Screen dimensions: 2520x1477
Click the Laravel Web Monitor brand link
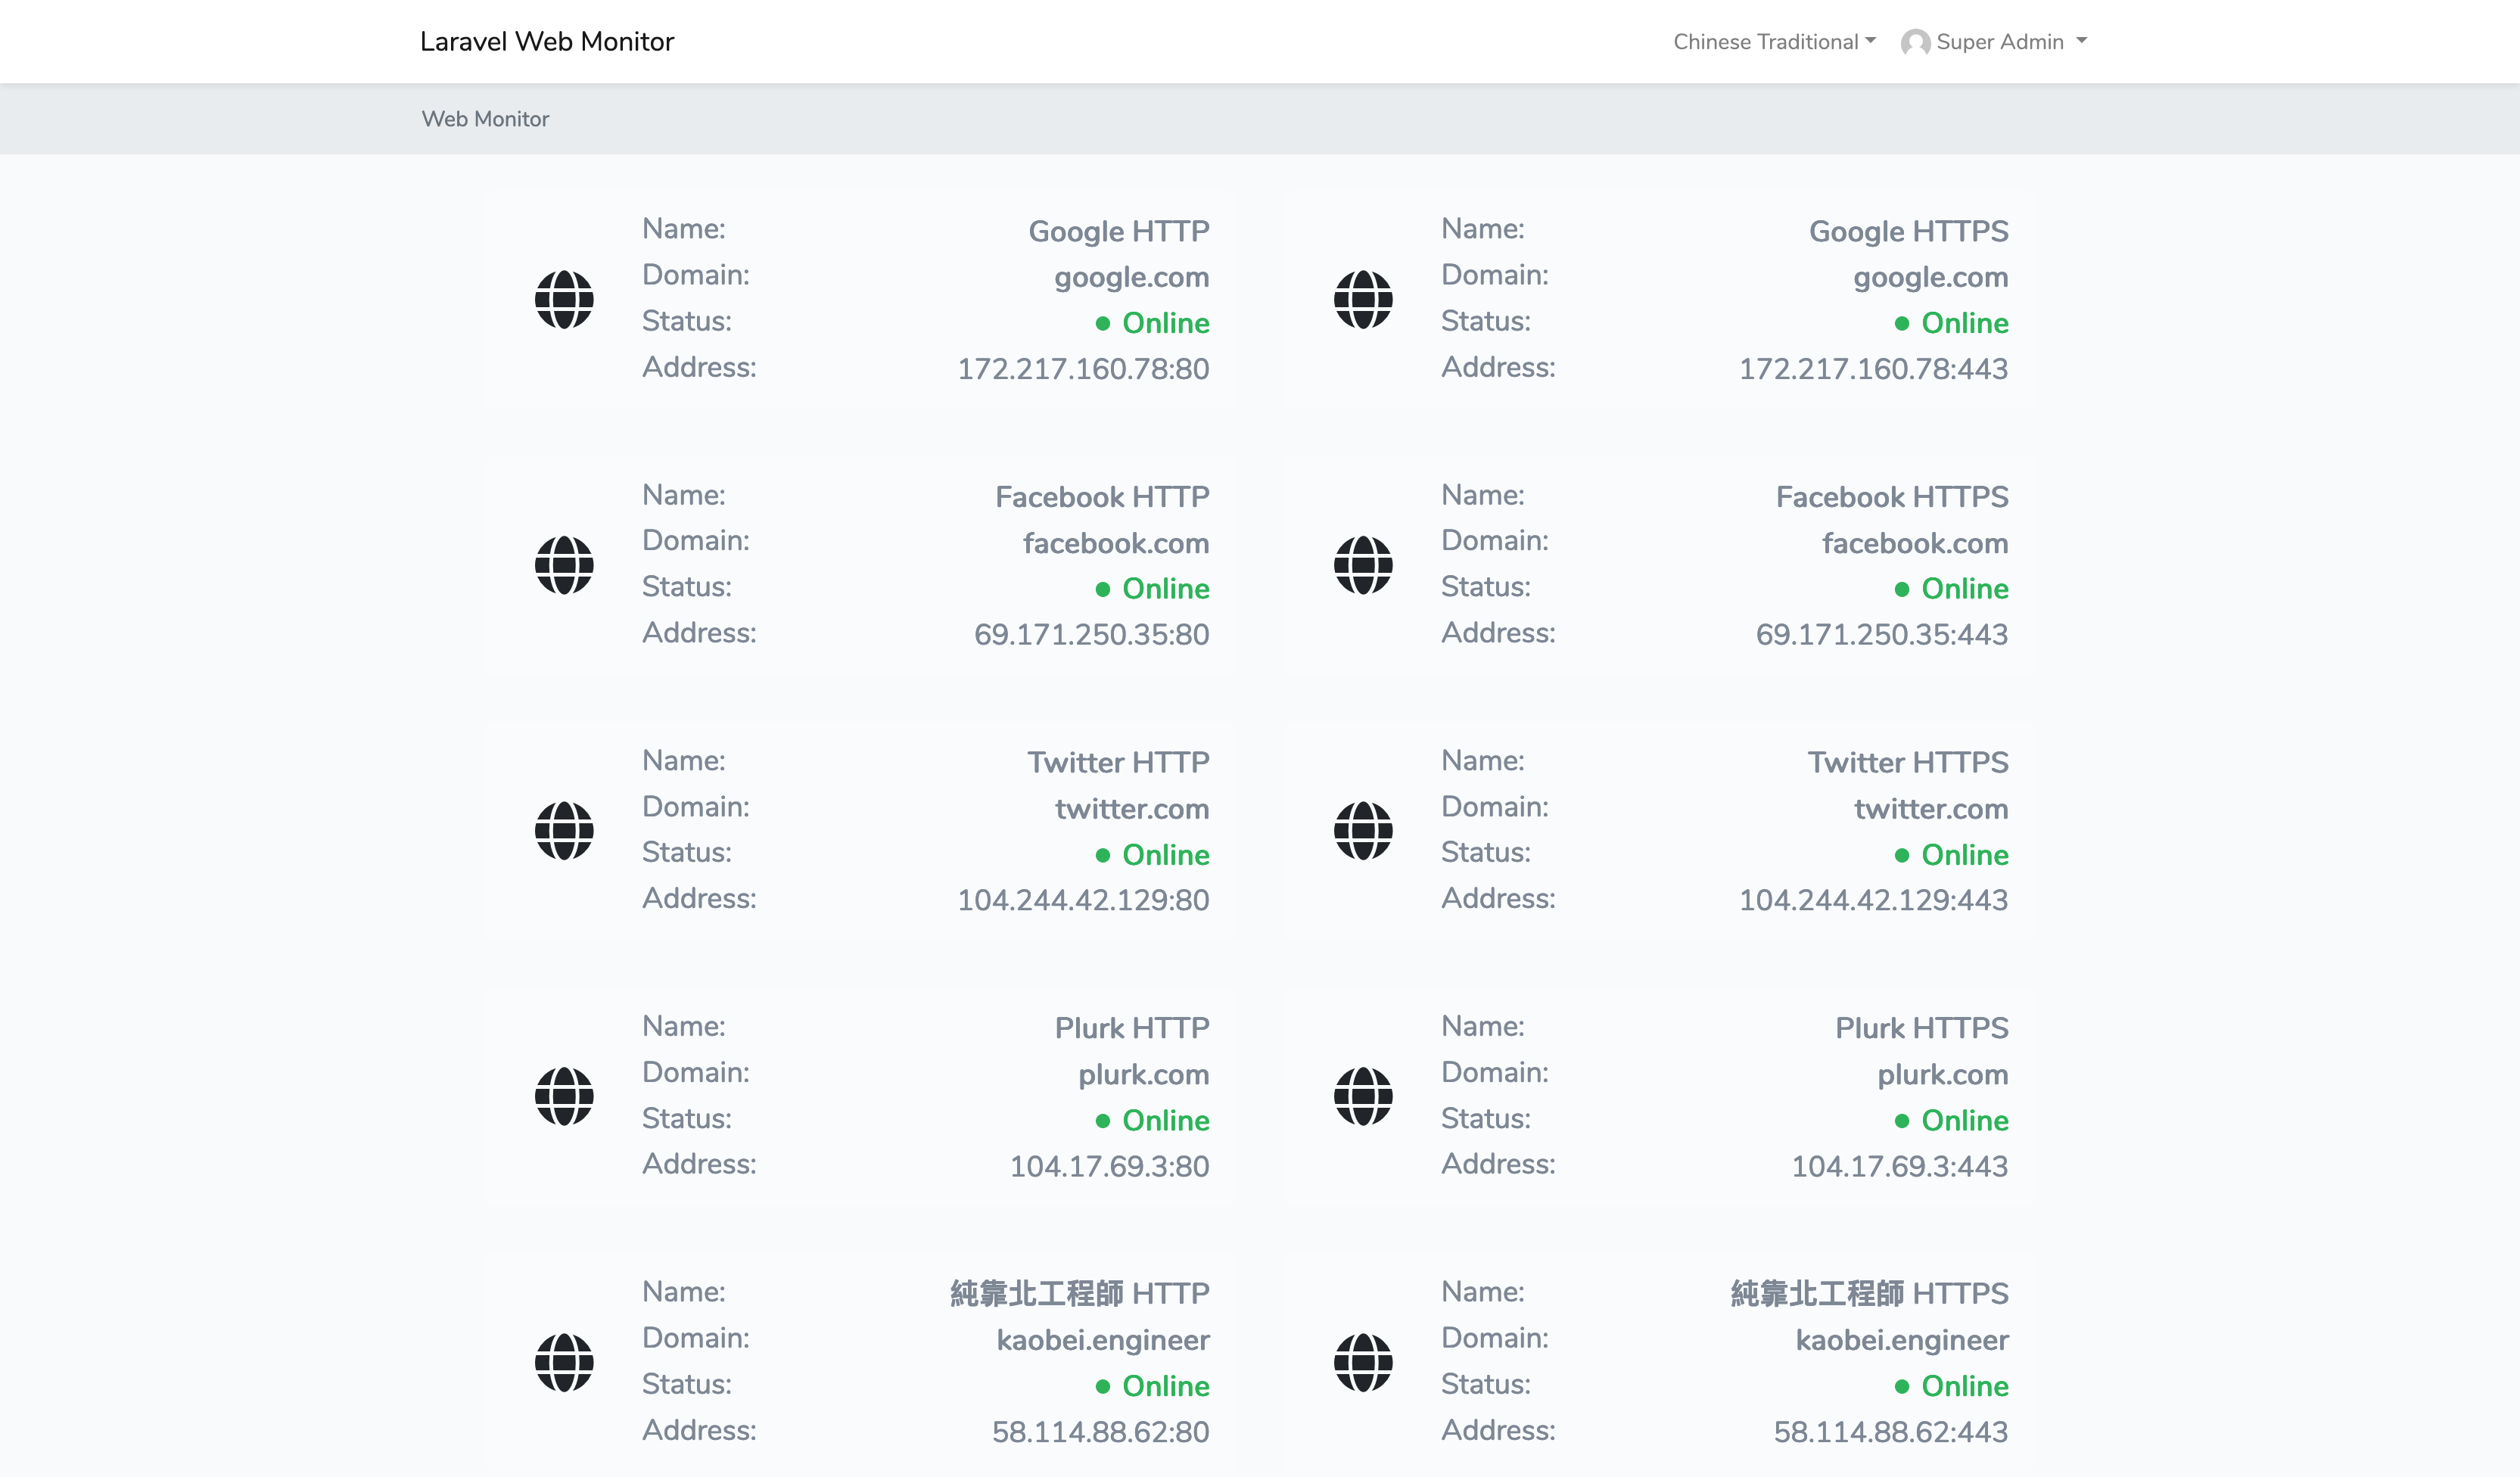(x=546, y=42)
